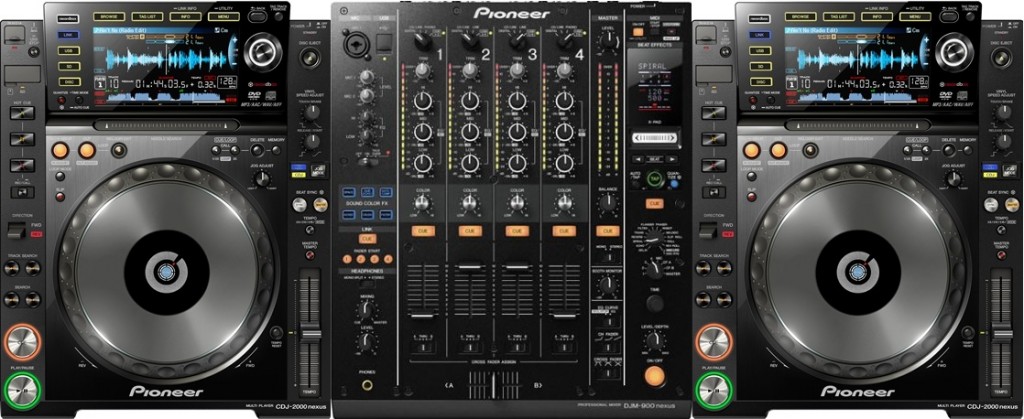Tap the BEAT SYNC button on left CDJ
The height and width of the screenshot is (419, 1024).
point(300,204)
